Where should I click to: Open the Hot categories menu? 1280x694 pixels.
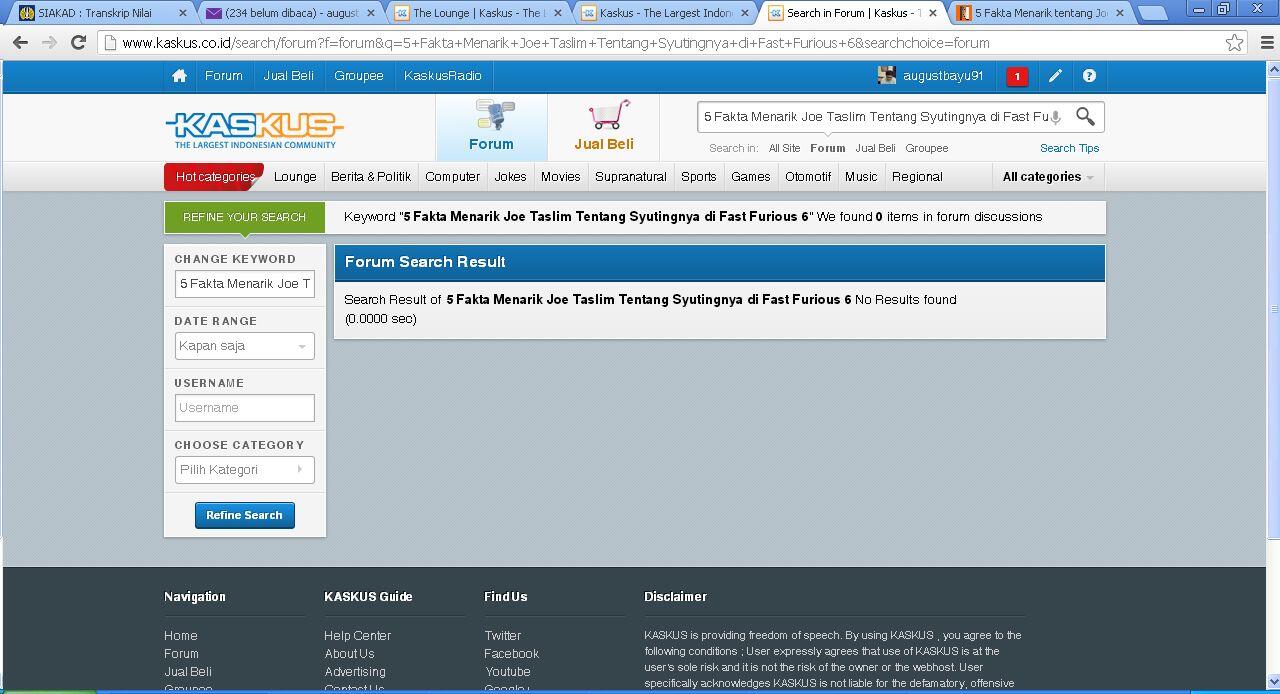(214, 177)
